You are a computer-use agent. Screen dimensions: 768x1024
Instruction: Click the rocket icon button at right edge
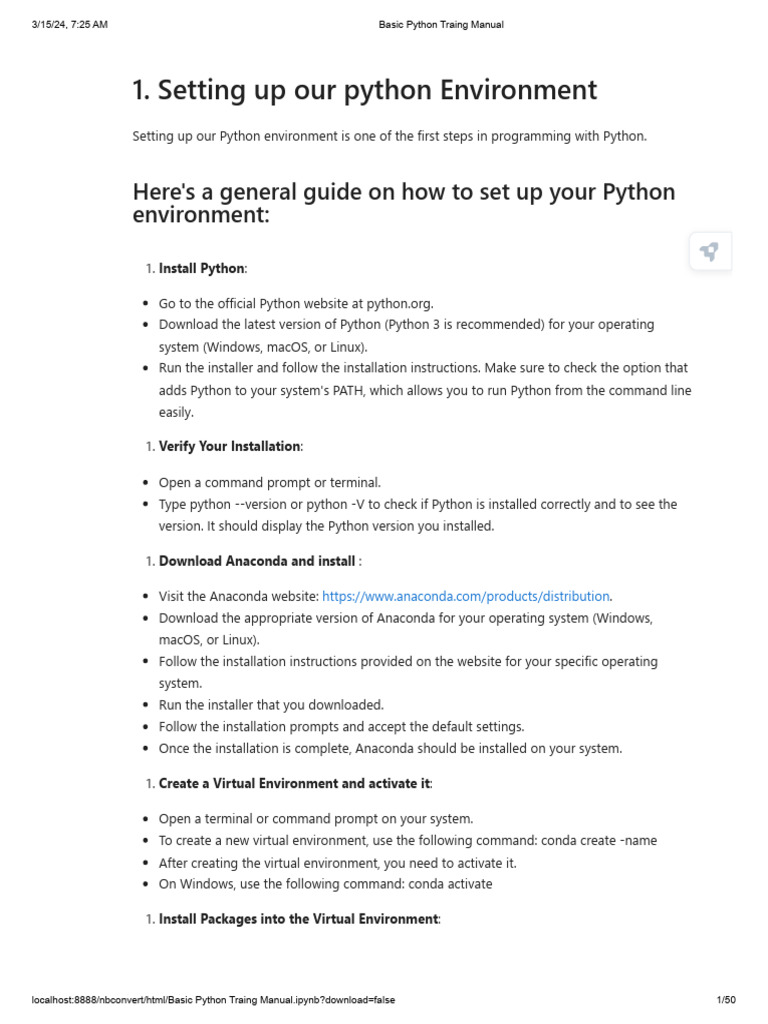click(x=710, y=252)
